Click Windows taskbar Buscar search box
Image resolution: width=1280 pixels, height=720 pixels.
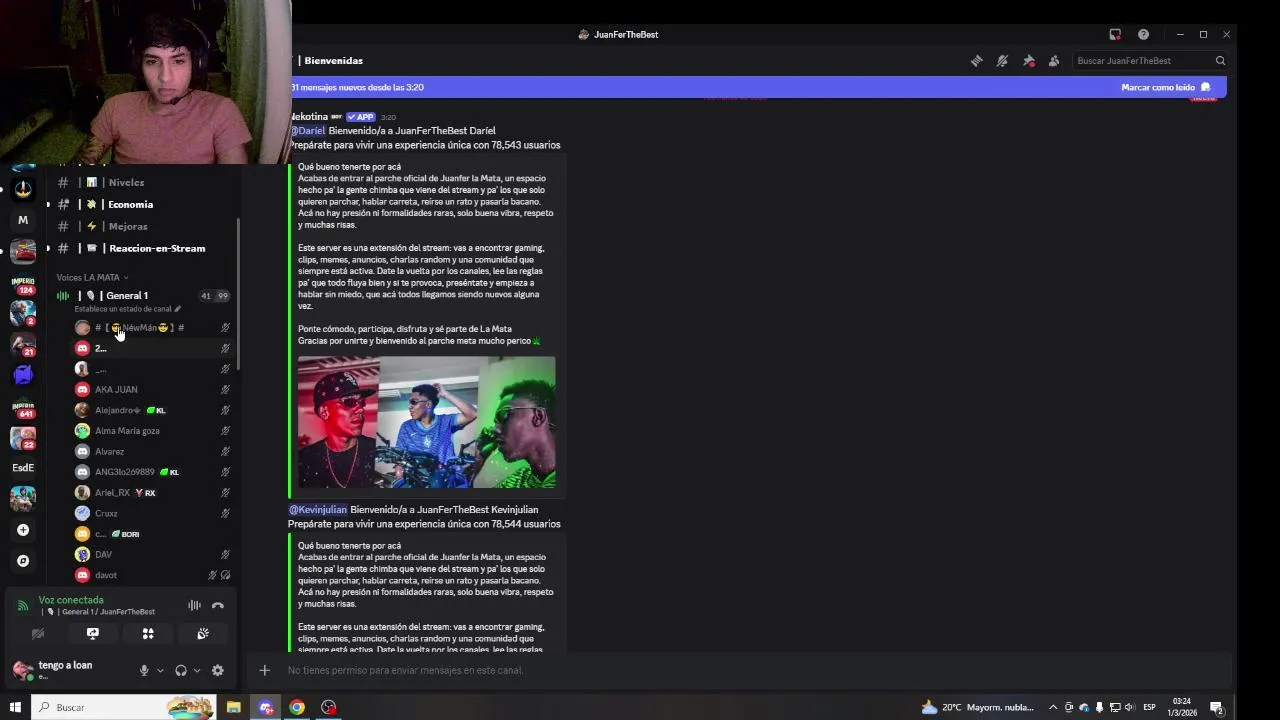(x=122, y=707)
